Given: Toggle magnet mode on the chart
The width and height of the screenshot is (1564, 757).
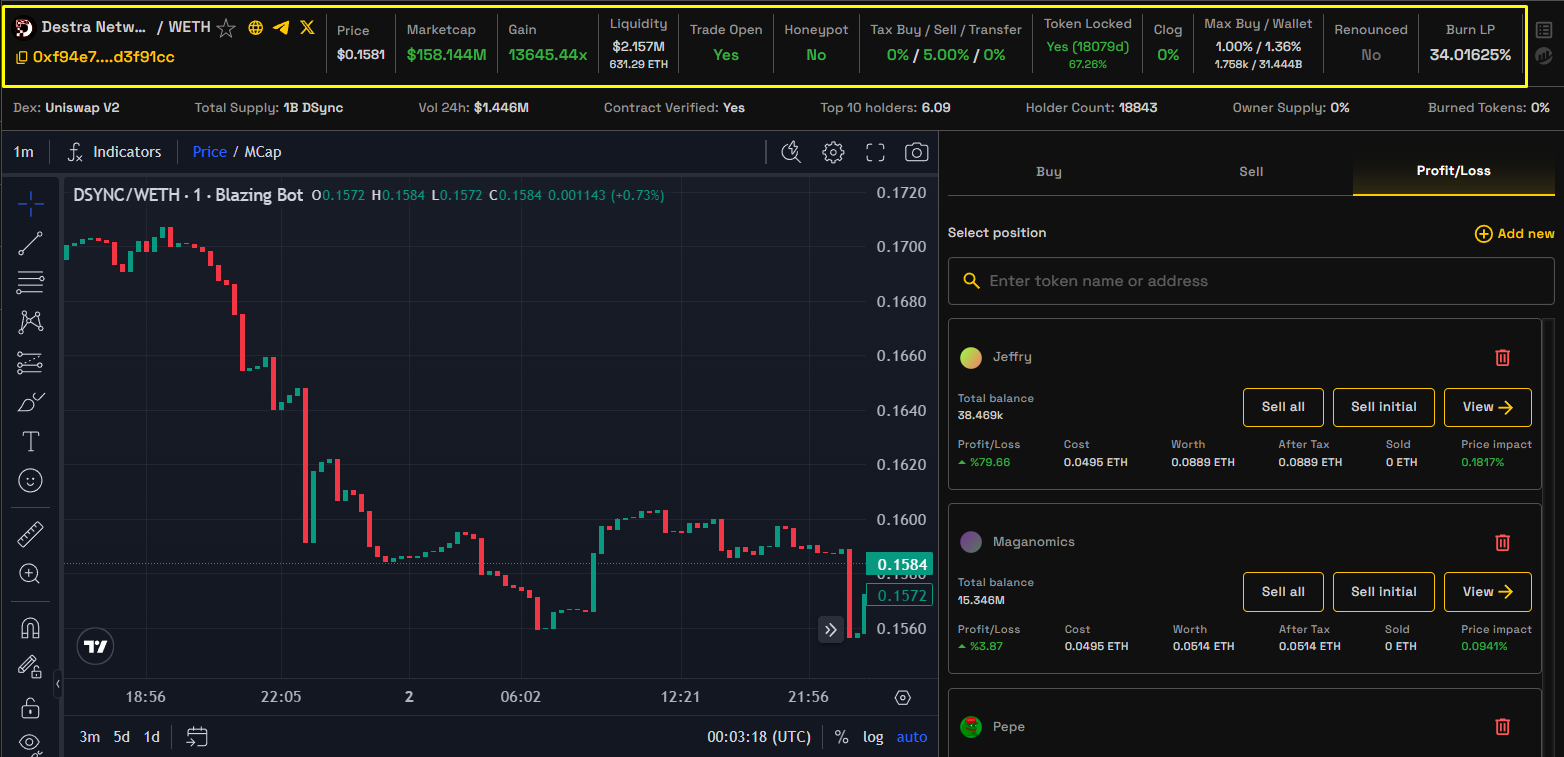Looking at the screenshot, I should (30, 628).
